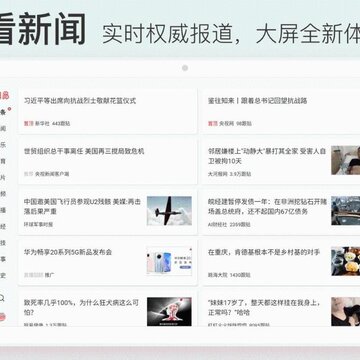Open the thumbnail beside the 妹妹17岁了 article
Viewport: 360px width, 360px height.
(x=346, y=312)
